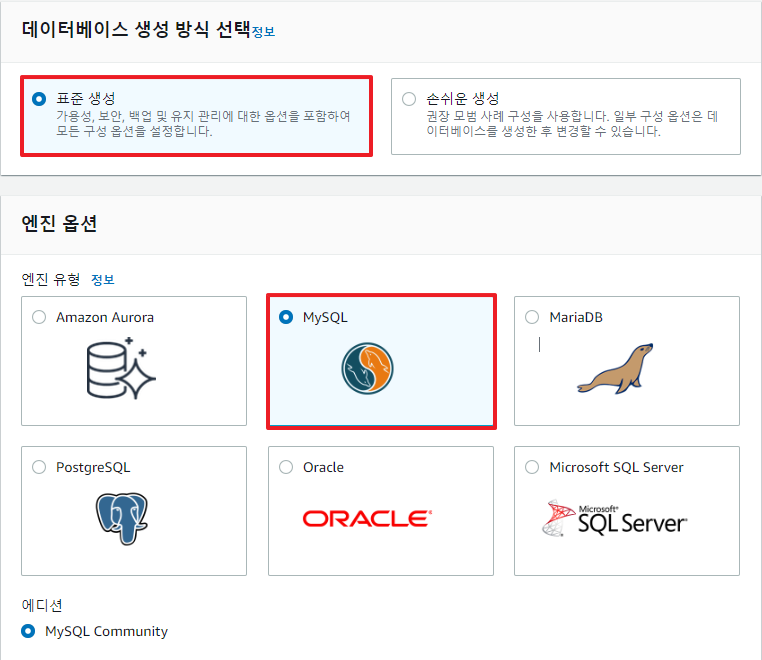Click the MariaDB seal logo icon
Screen dimensions: 762x660
pos(615,368)
